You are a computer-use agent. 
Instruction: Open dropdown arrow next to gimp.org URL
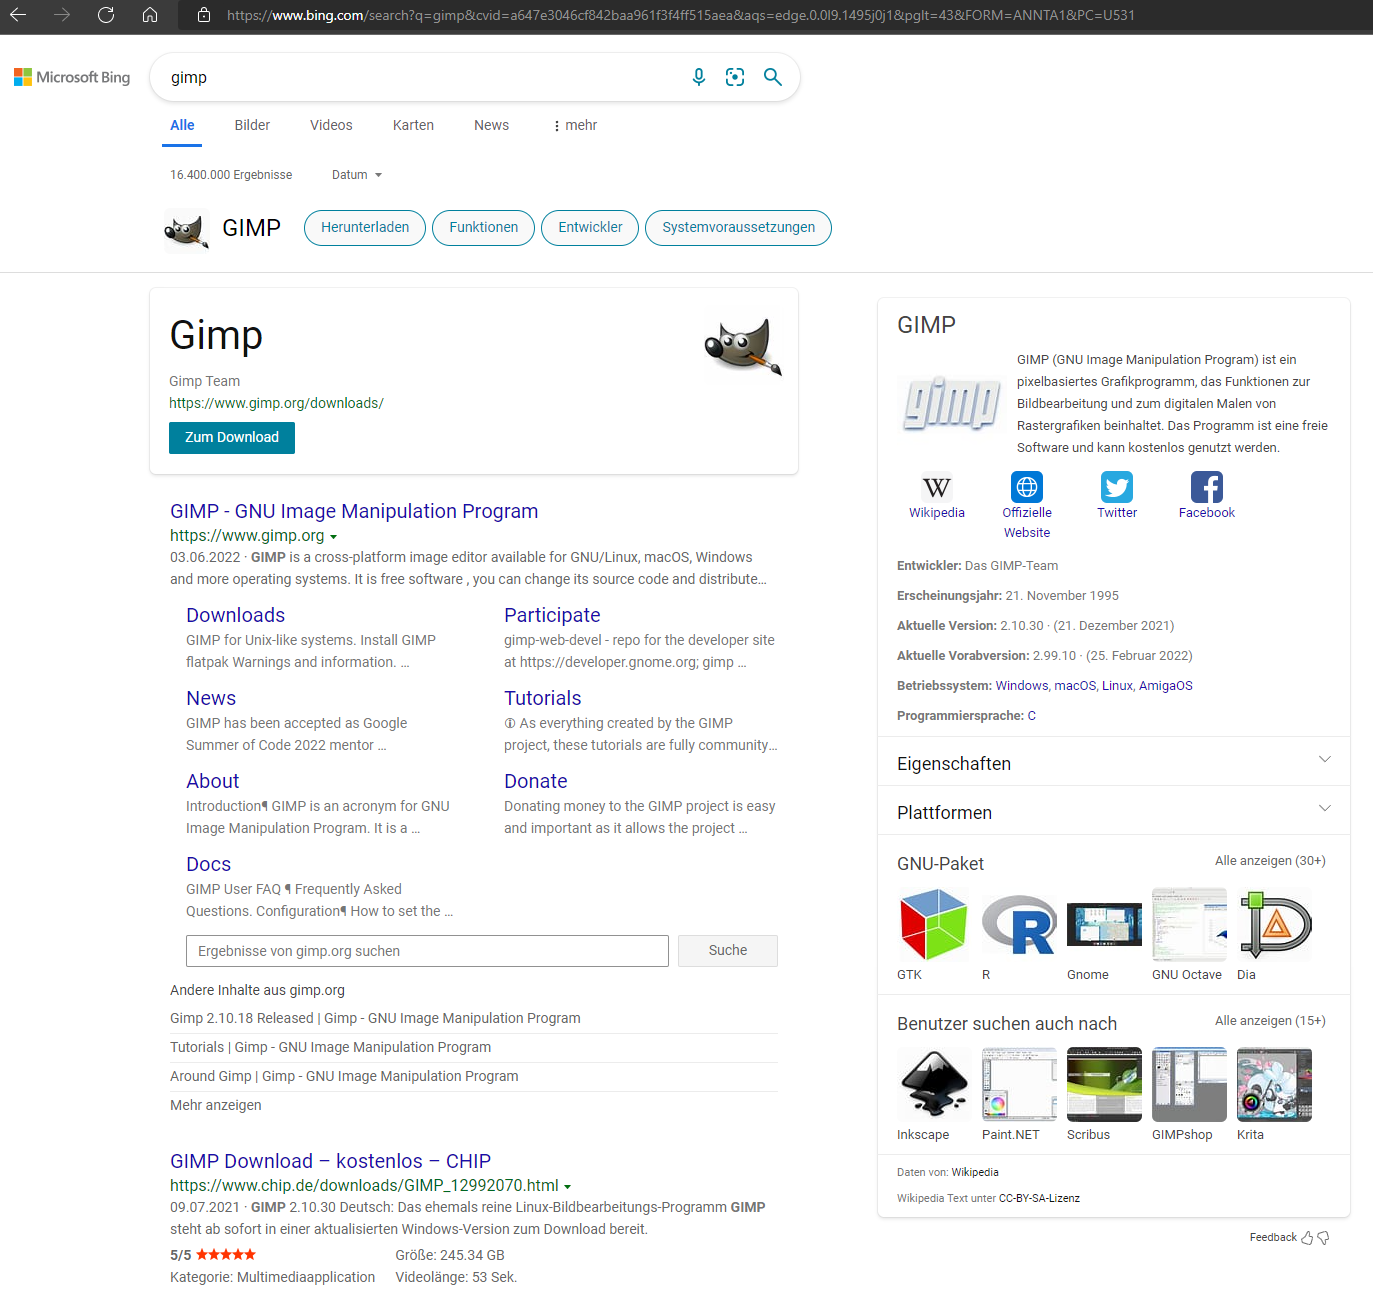(333, 537)
